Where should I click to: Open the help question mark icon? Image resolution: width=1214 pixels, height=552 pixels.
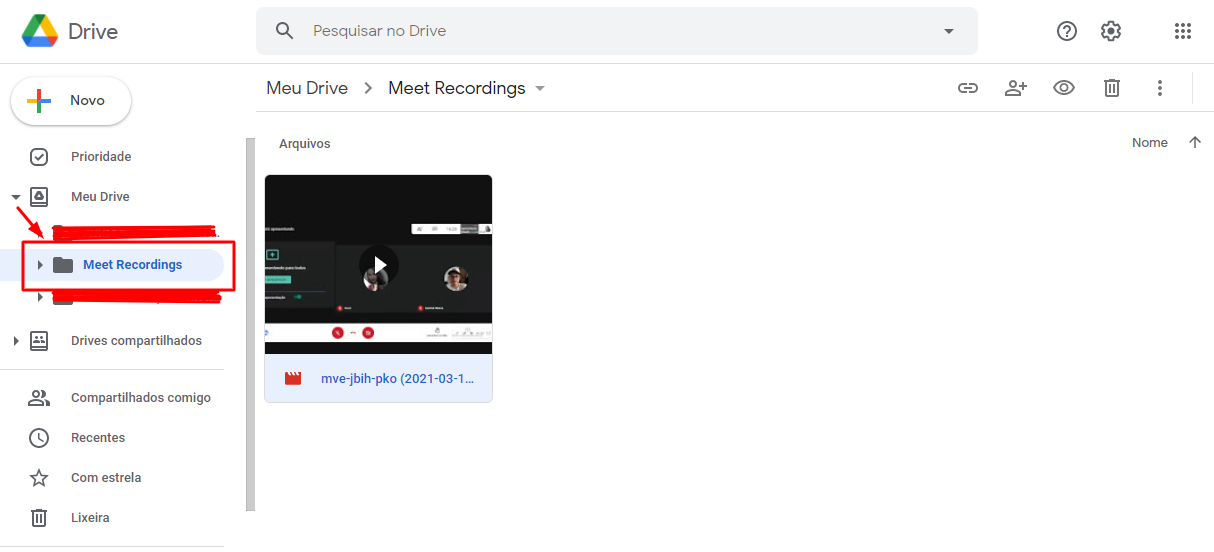tap(1067, 31)
